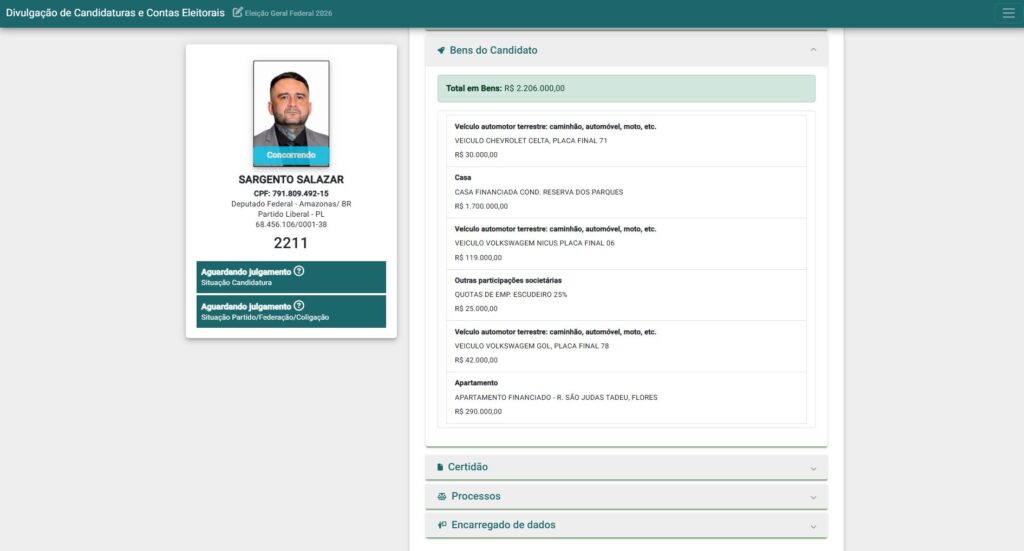Click the help icon next to Situação Candidatura

298,271
